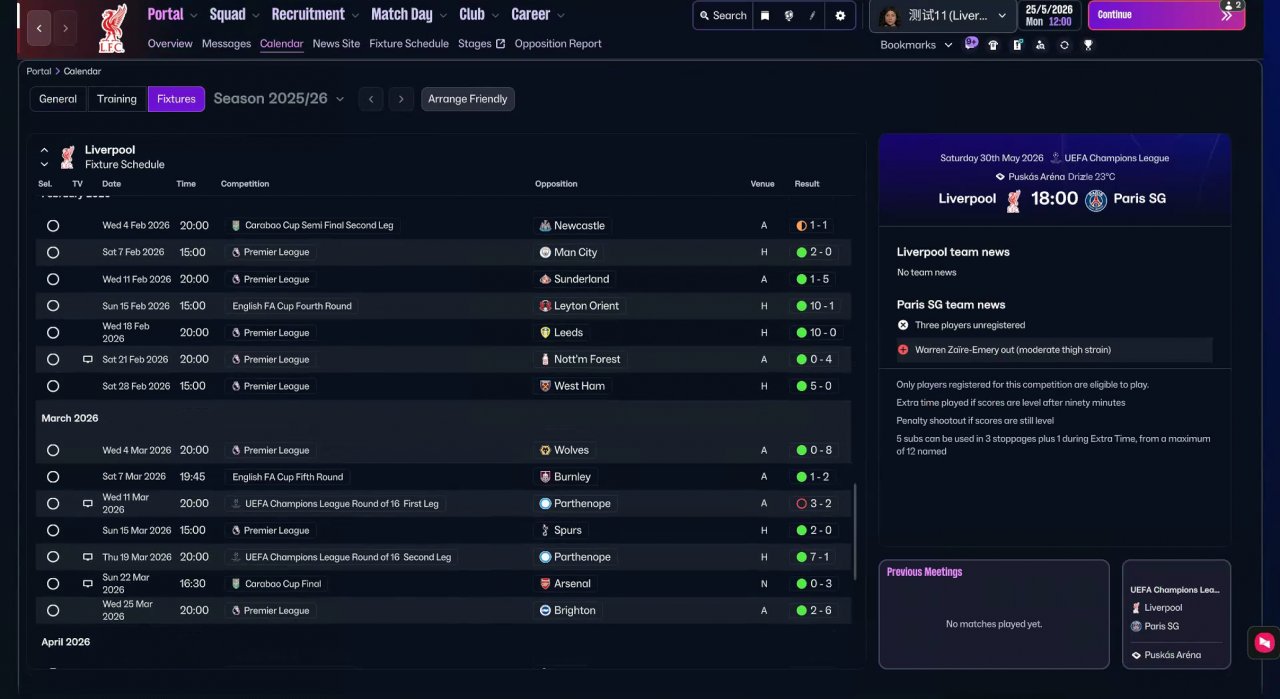This screenshot has width=1280, height=699.
Task: Click the circular refresh bookmark icon
Action: [x=1064, y=45]
